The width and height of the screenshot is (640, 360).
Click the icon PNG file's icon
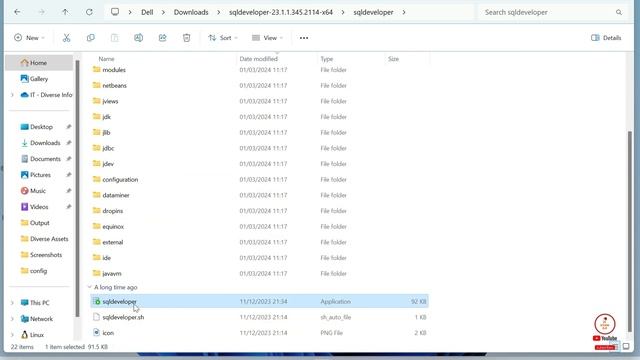tap(96, 333)
